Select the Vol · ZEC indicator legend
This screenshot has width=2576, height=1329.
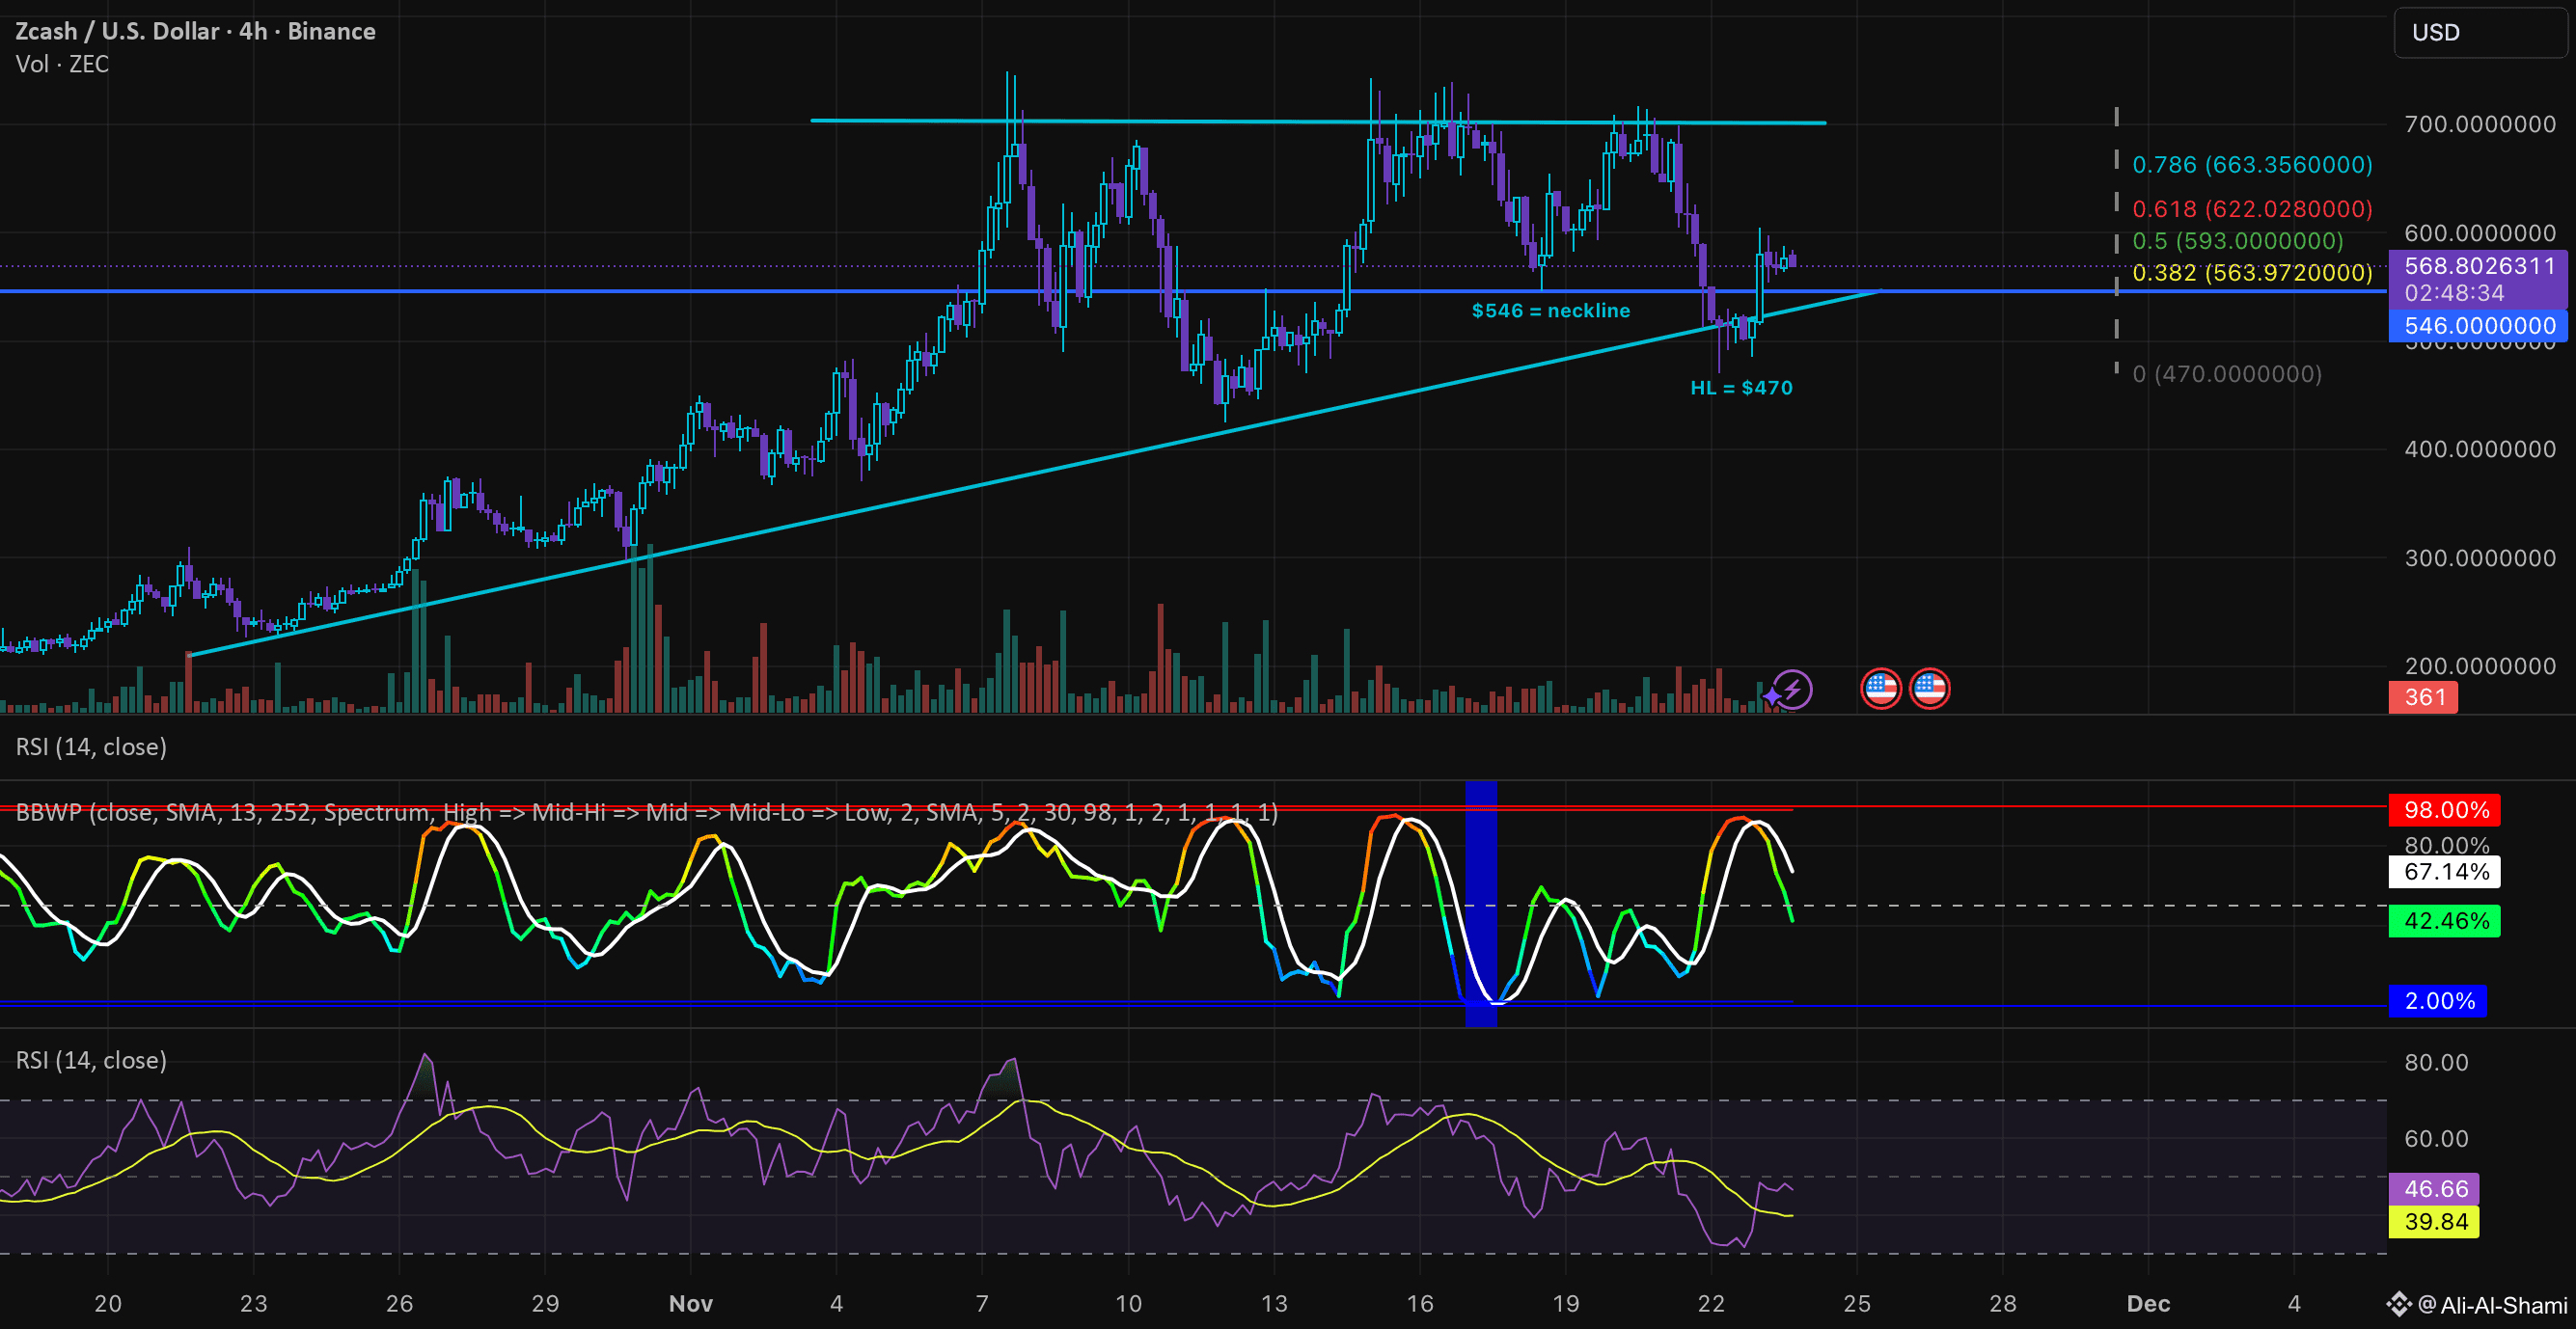(x=62, y=64)
